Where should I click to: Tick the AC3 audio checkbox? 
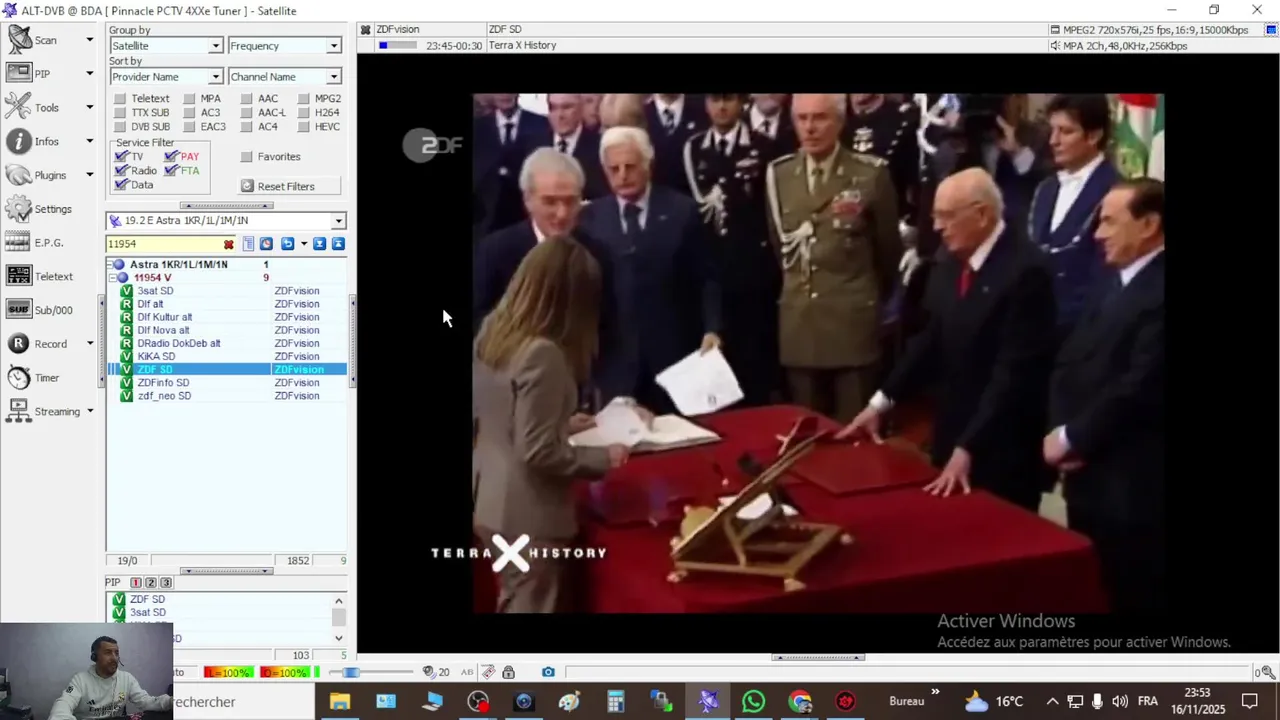(x=189, y=113)
